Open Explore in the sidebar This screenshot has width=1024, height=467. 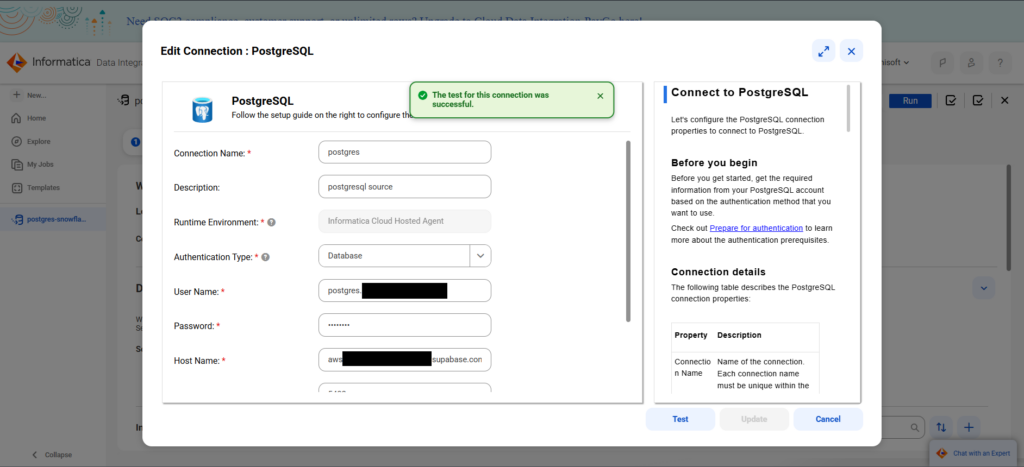[x=31, y=141]
